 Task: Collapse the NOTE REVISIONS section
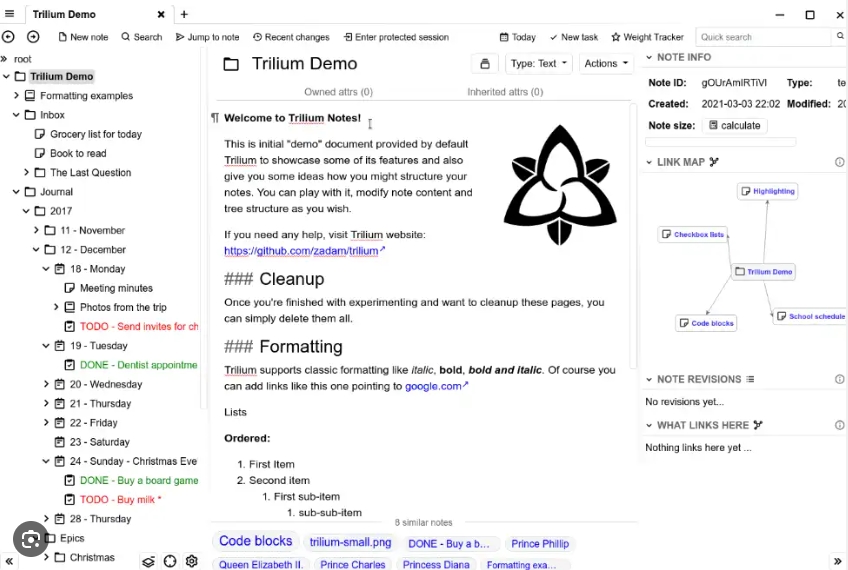click(649, 380)
